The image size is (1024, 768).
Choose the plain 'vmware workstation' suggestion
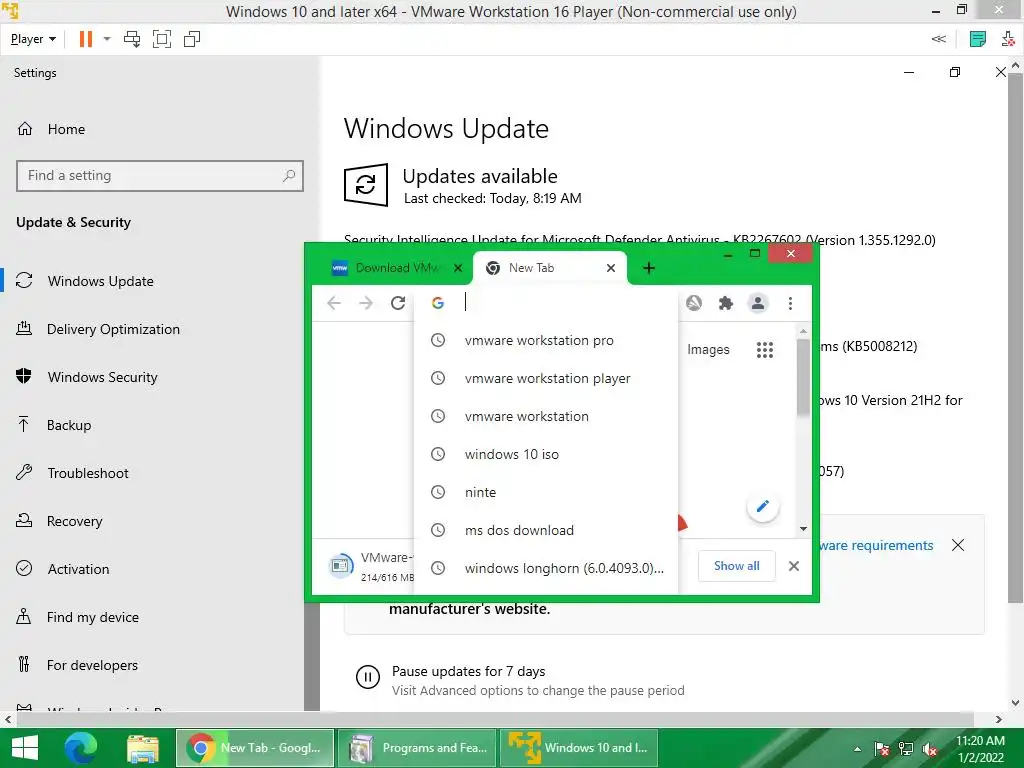pos(546,416)
